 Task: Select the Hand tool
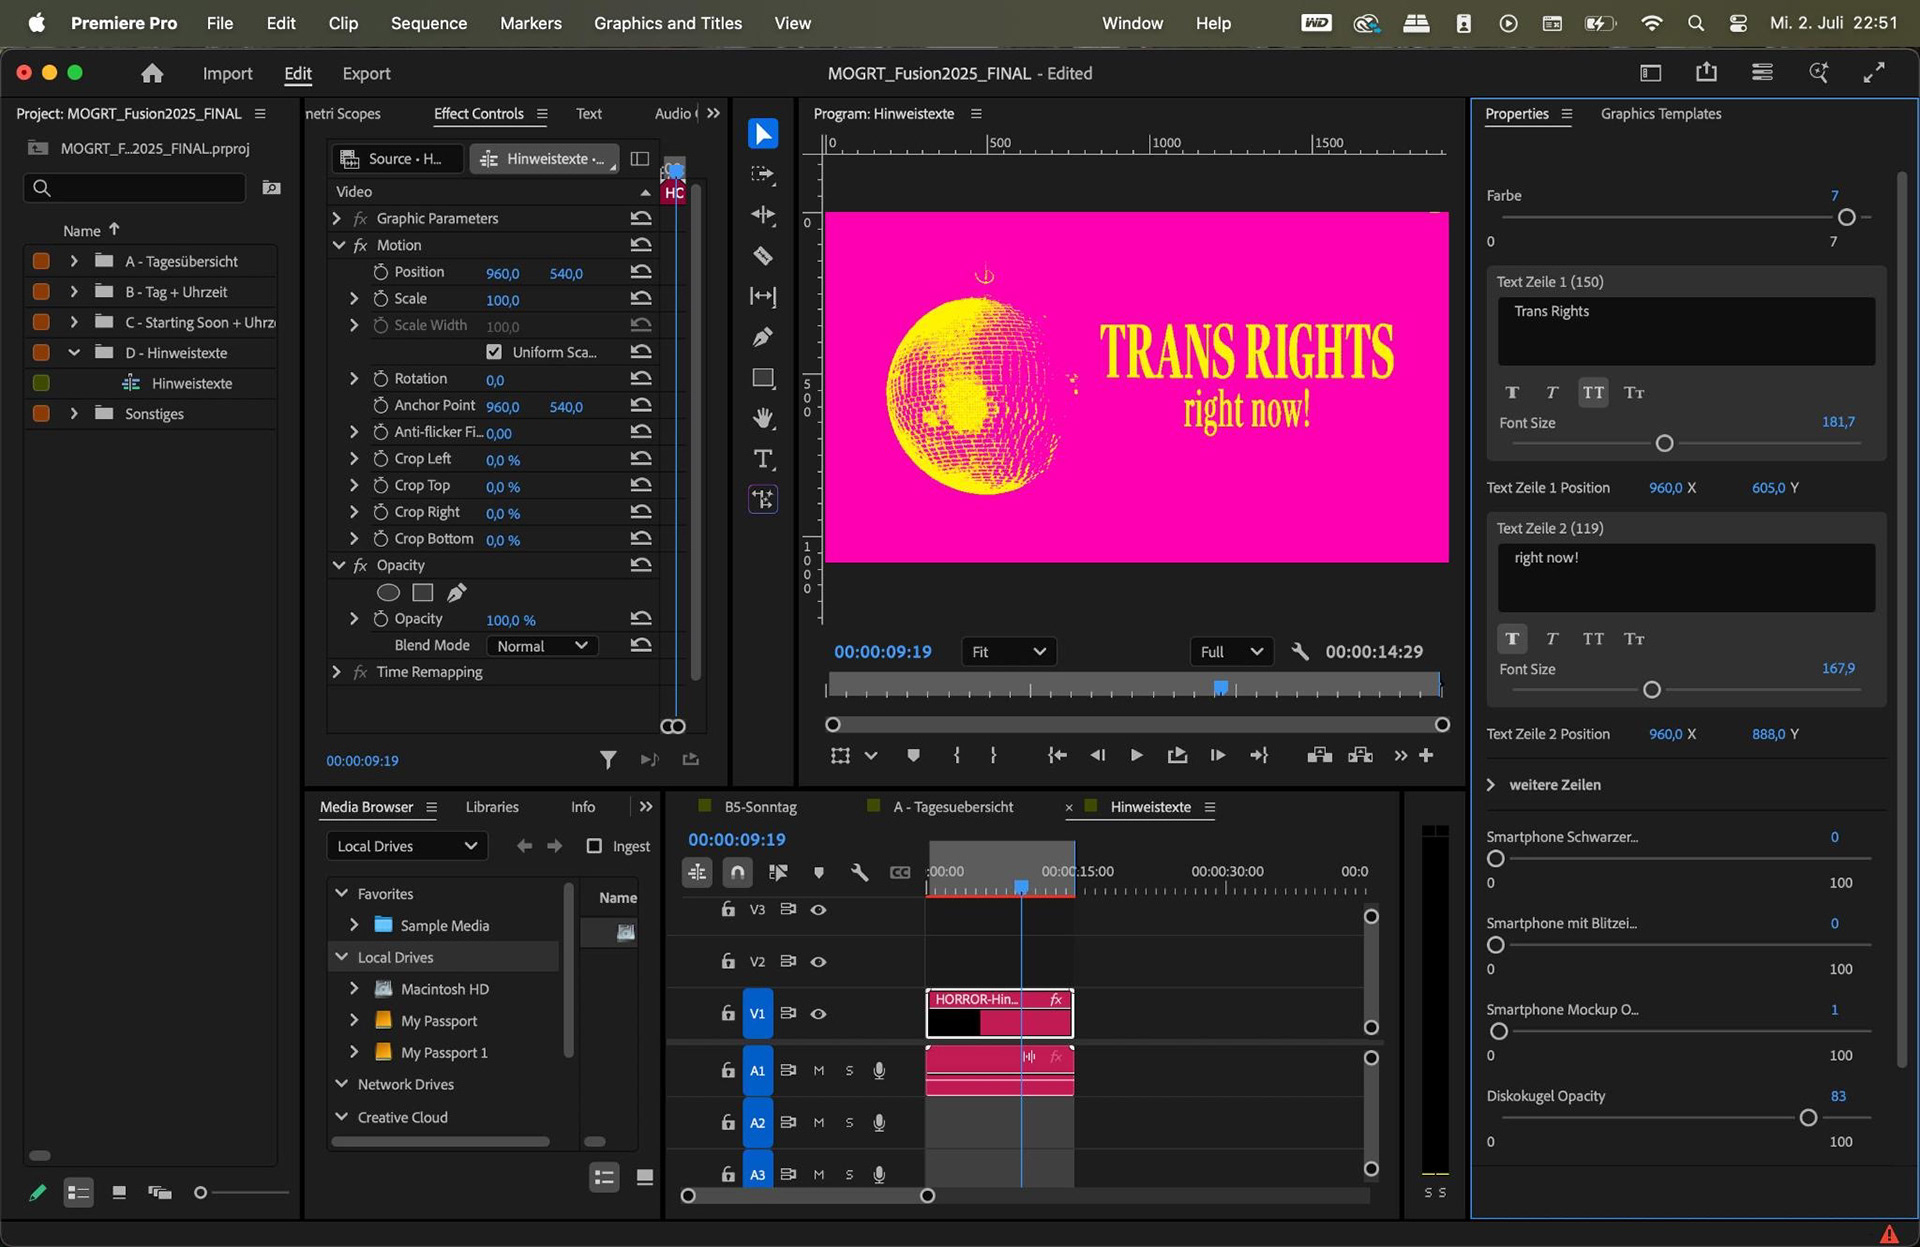point(763,418)
